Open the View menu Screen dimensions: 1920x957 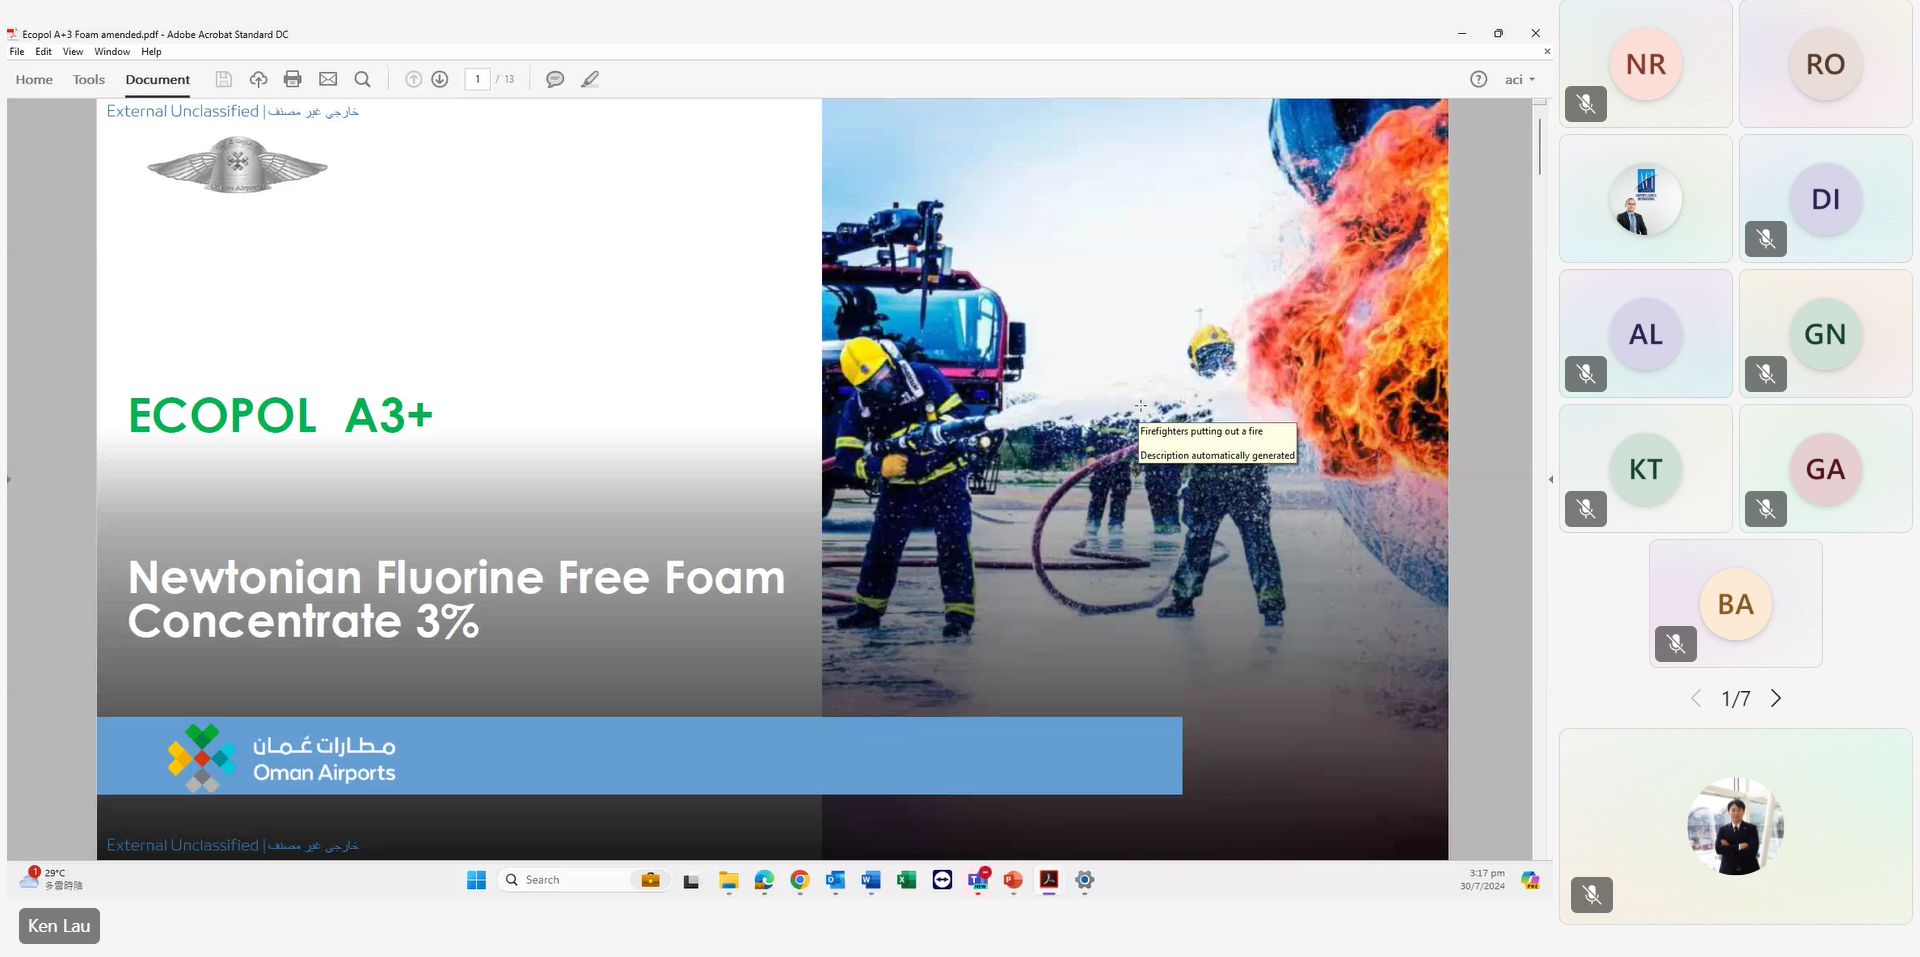point(73,52)
